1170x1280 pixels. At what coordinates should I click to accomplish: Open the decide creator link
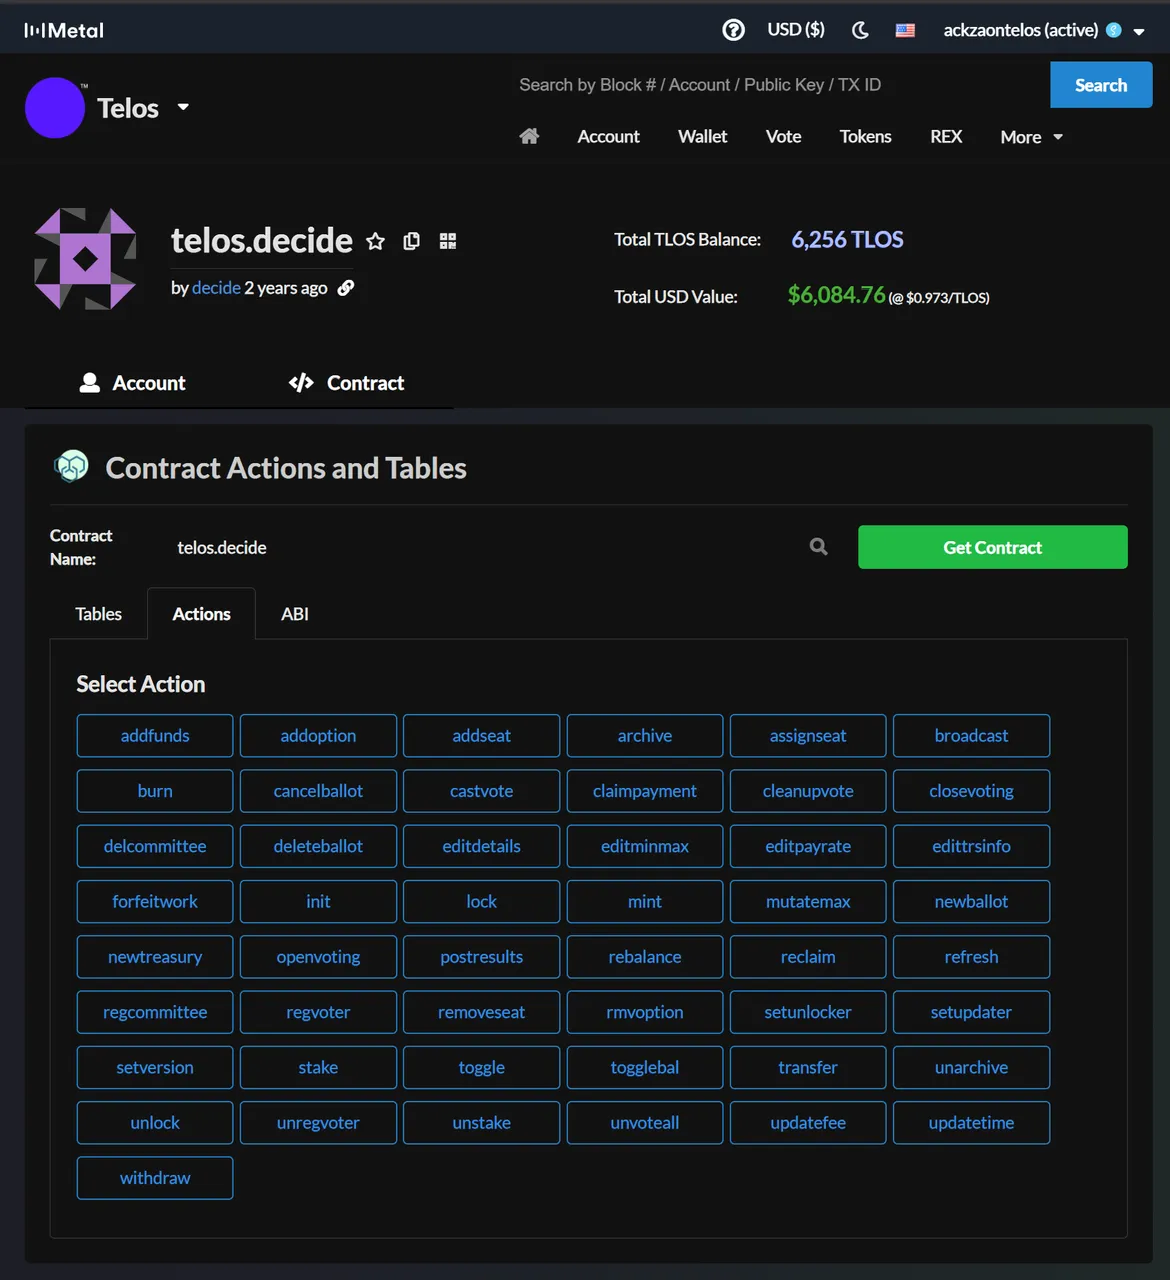coord(216,288)
